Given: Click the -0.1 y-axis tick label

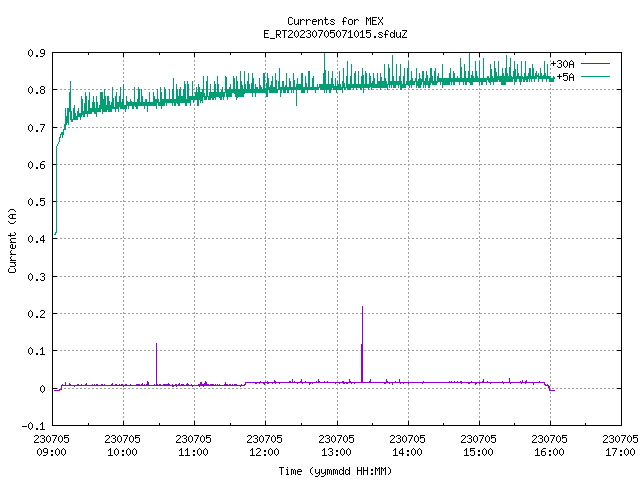Looking at the screenshot, I should tap(33, 426).
